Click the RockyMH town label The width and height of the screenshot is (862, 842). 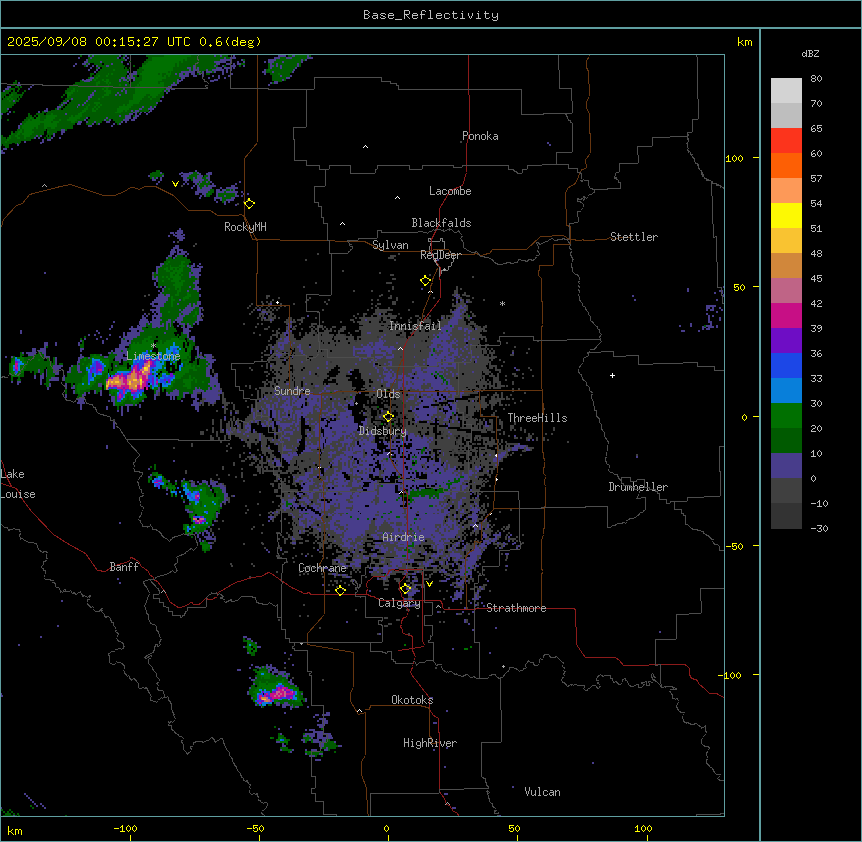[245, 227]
